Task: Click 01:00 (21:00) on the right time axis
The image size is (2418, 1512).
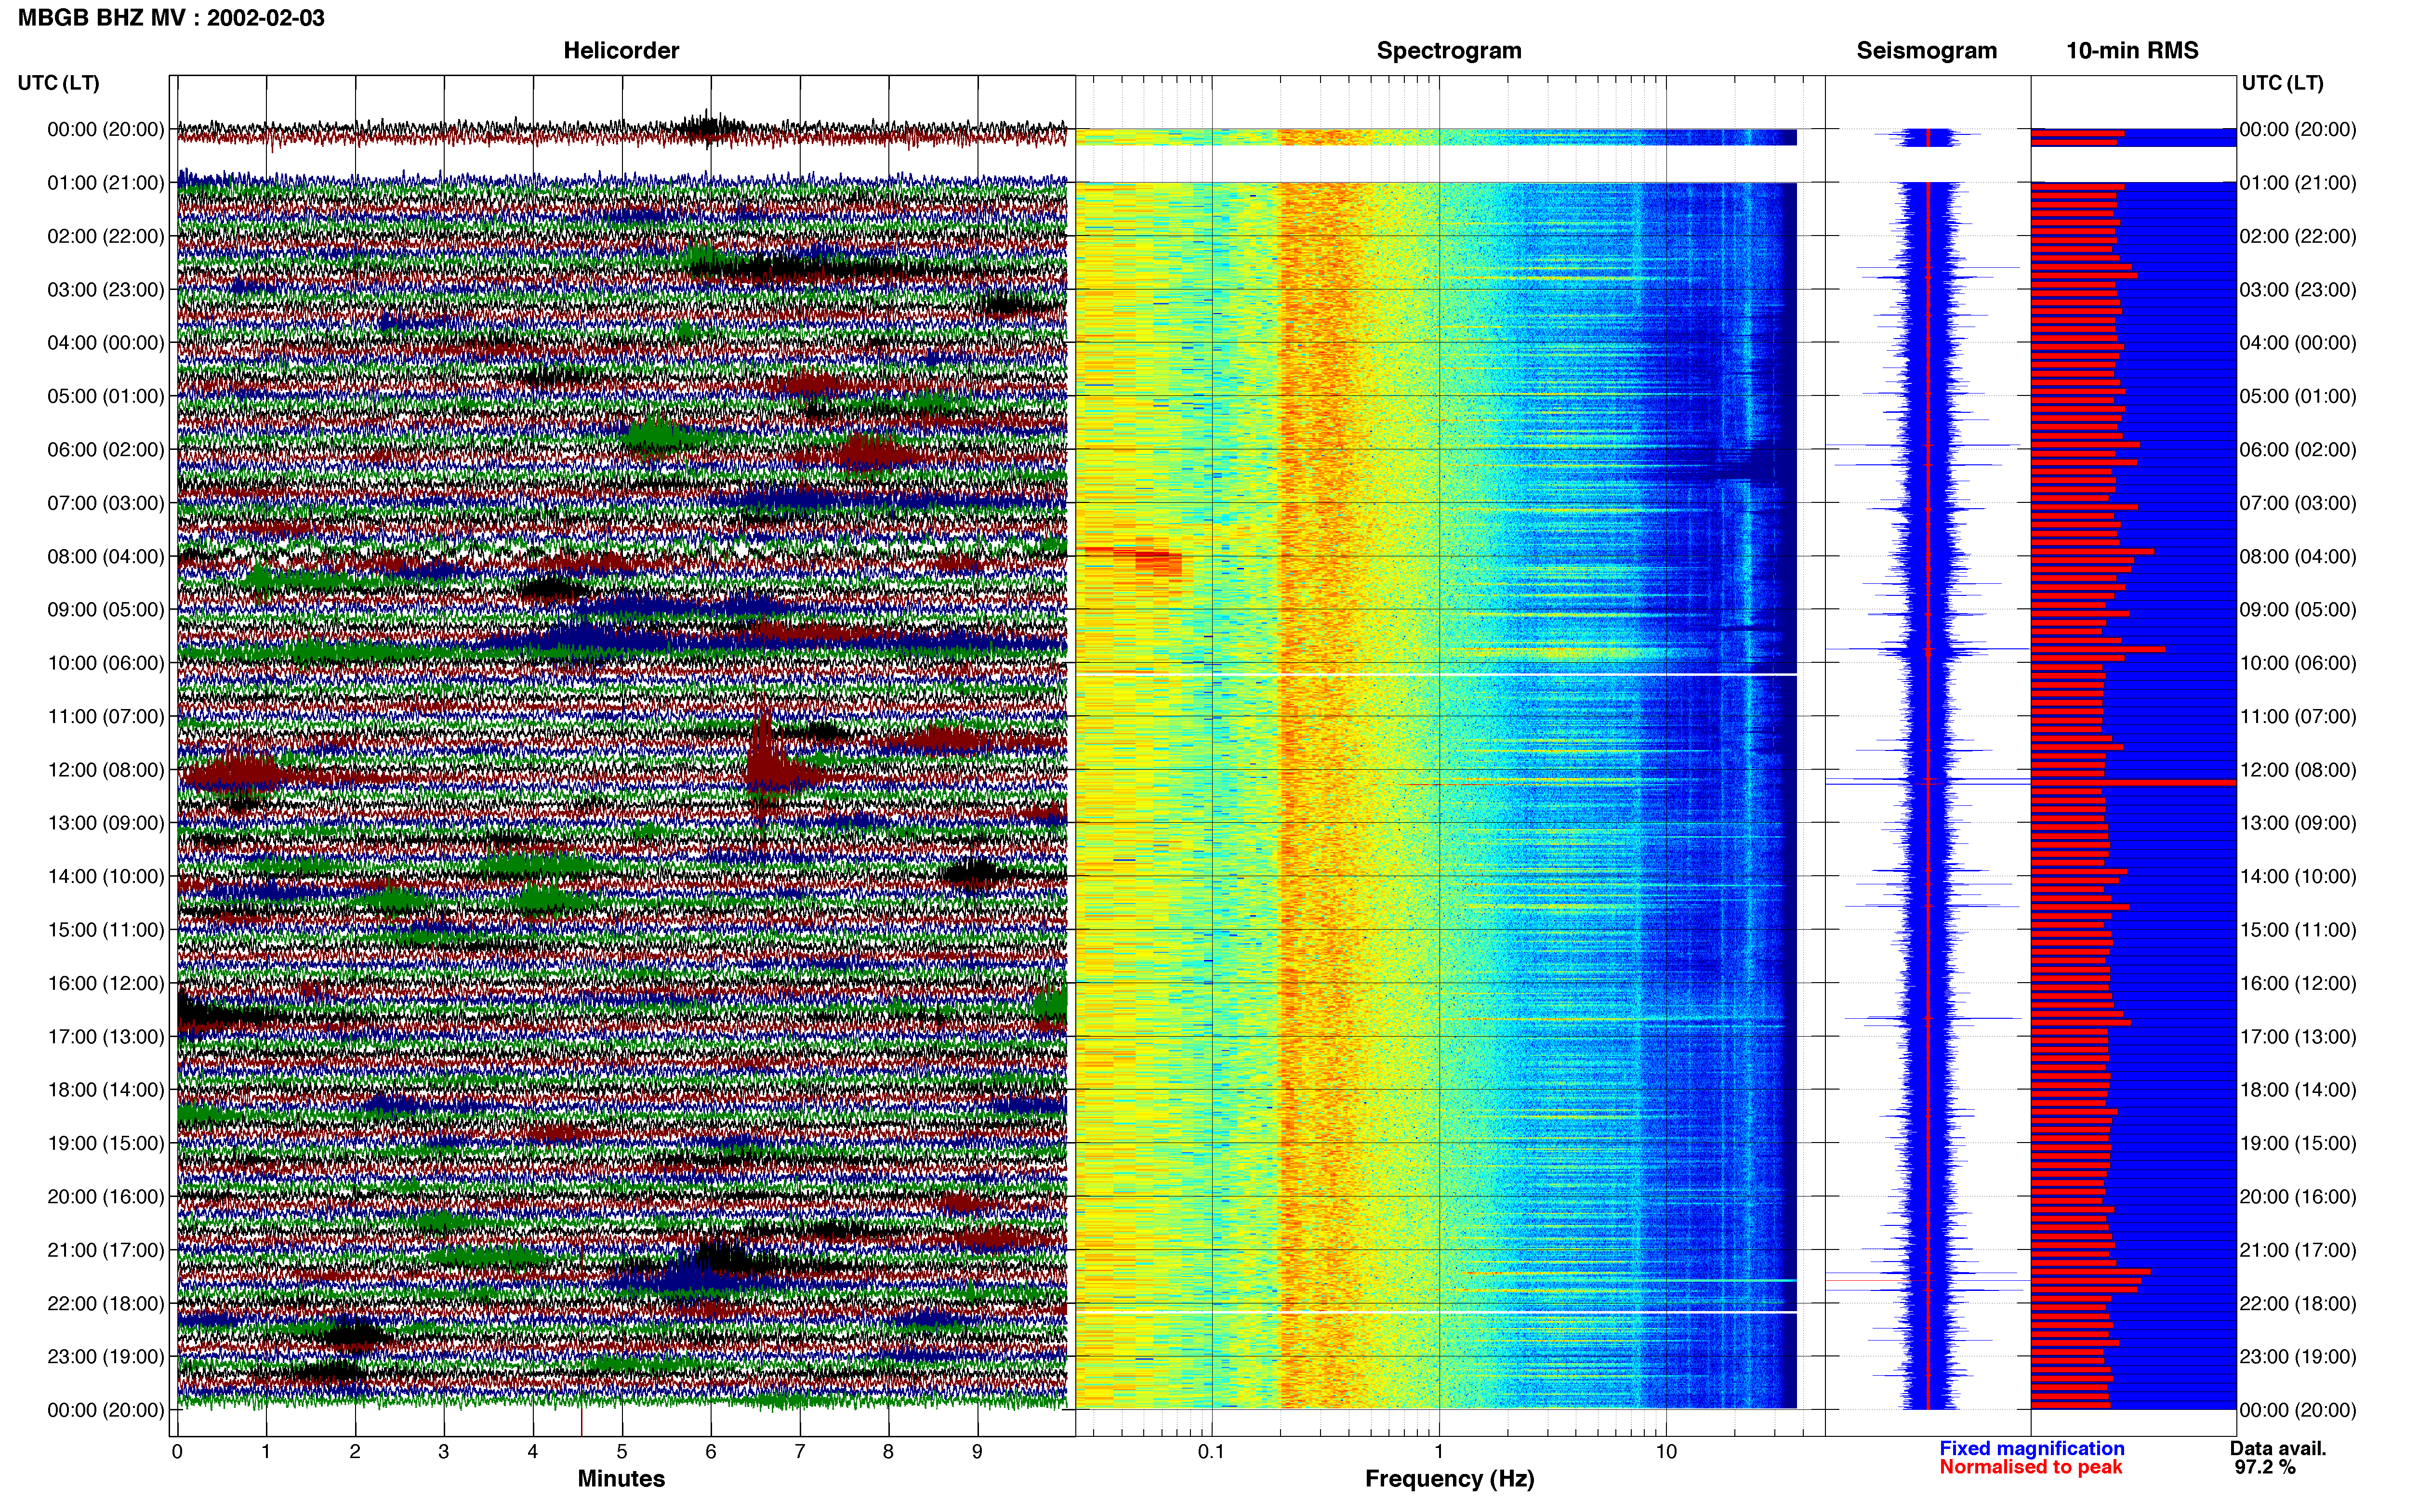Action: click(2298, 183)
